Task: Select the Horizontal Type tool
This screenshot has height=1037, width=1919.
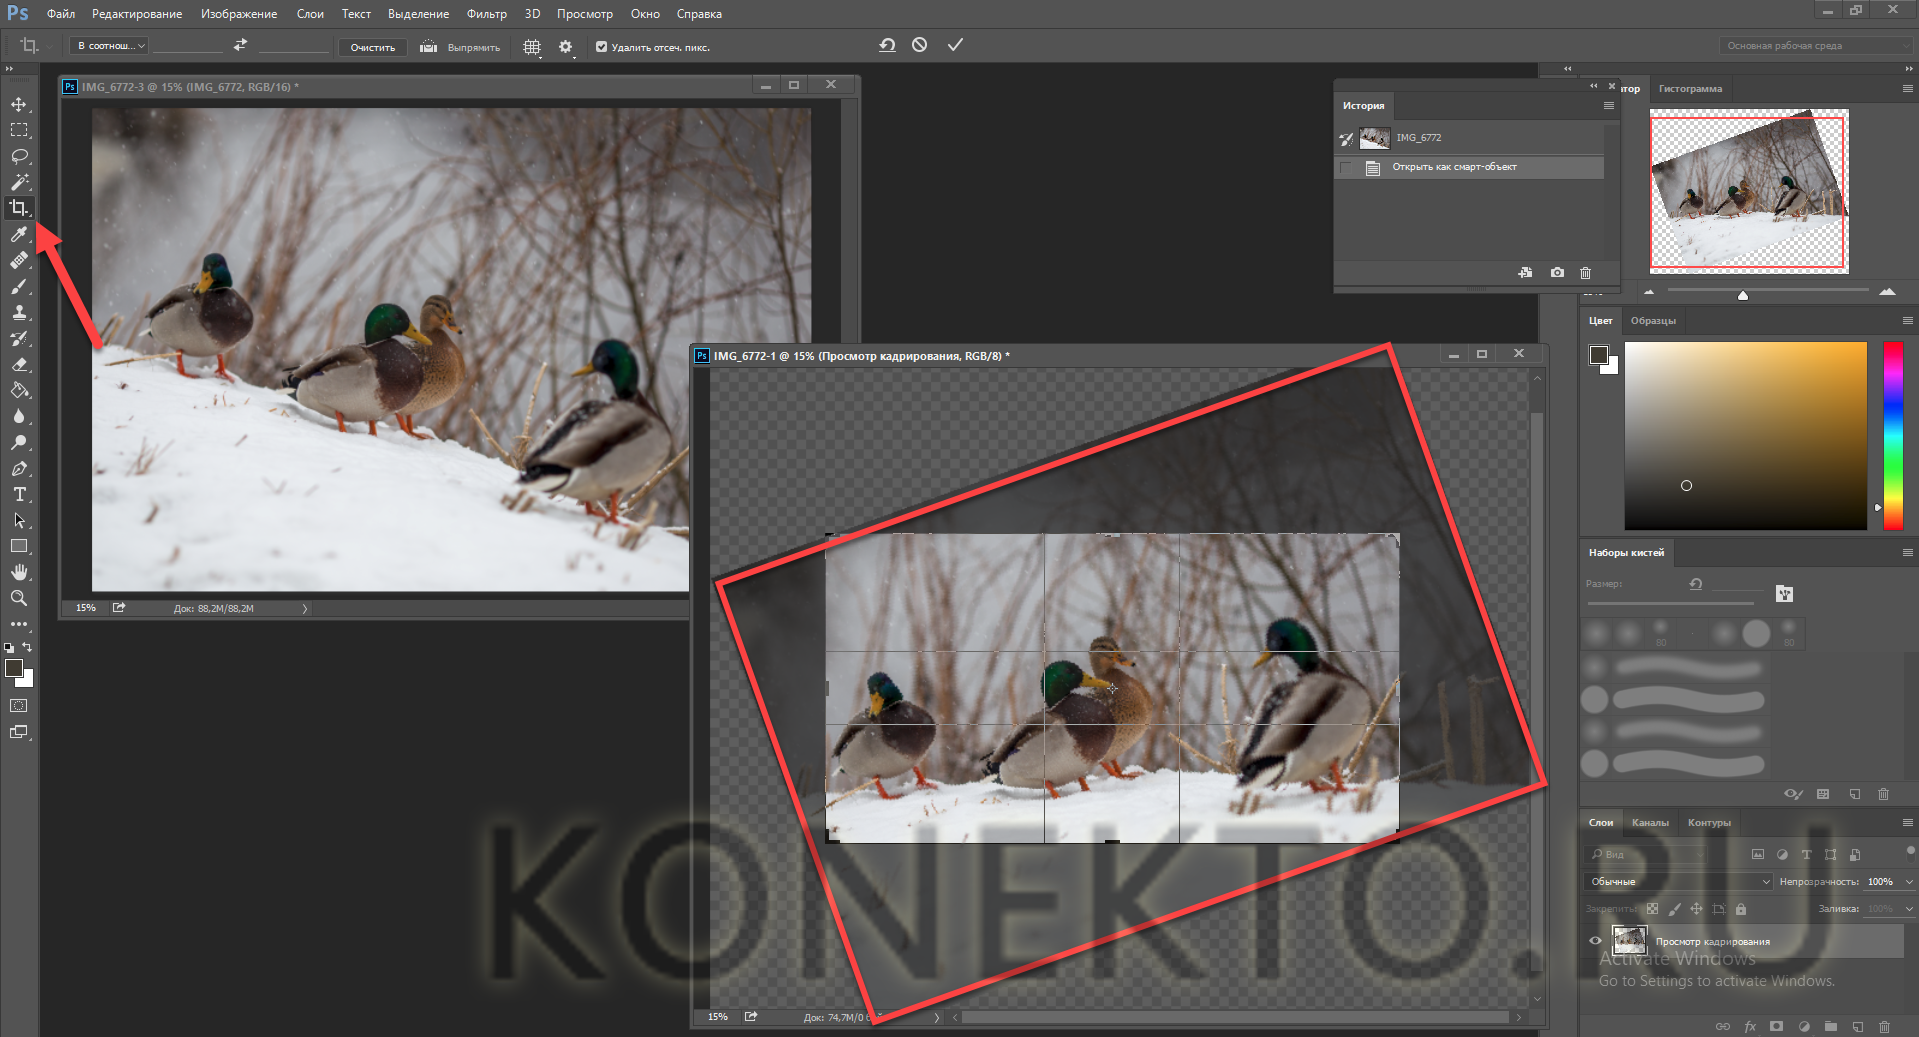Action: click(19, 495)
